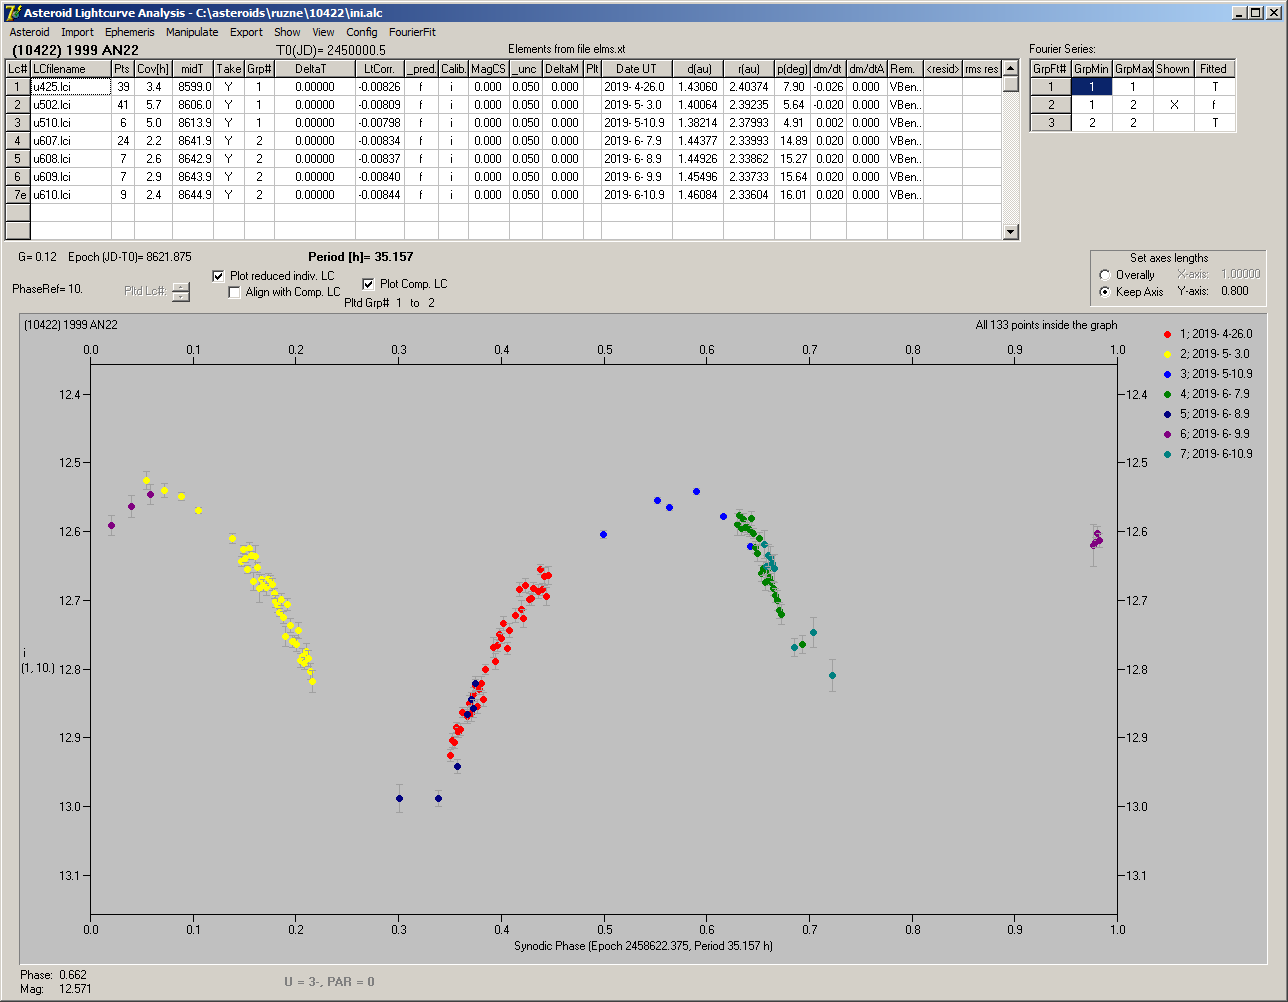1288x1002 pixels.
Task: Select Fourier Series row 1 GrpMin cell
Action: click(x=1092, y=87)
